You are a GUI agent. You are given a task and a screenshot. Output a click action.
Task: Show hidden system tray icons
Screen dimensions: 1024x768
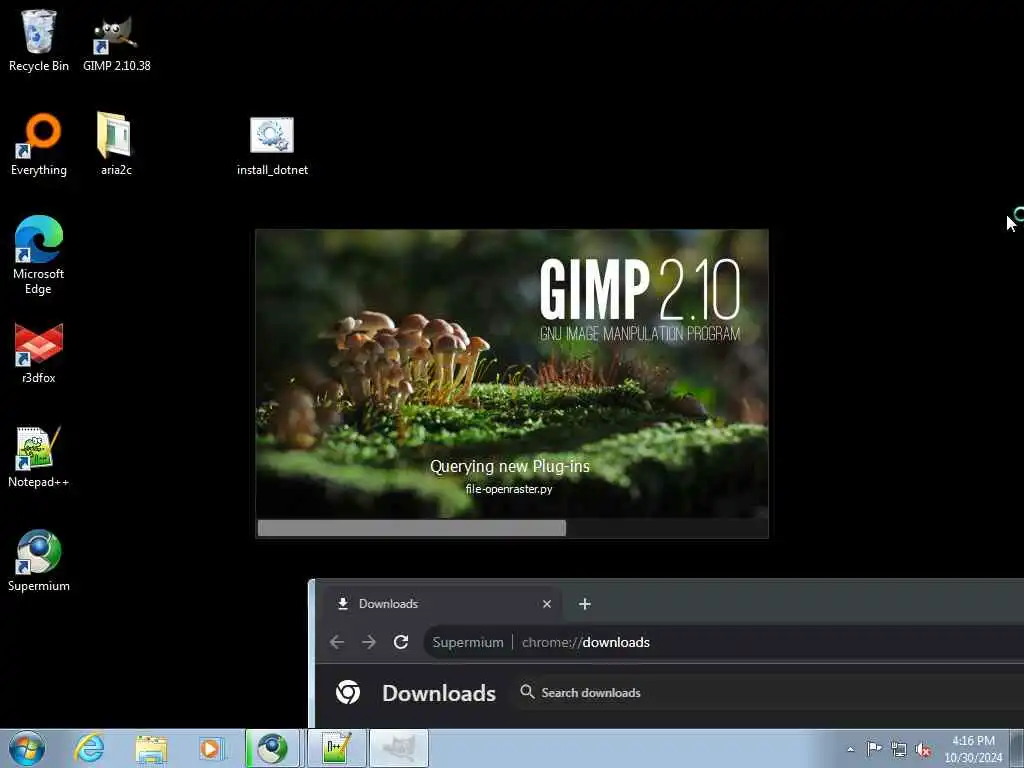click(850, 749)
